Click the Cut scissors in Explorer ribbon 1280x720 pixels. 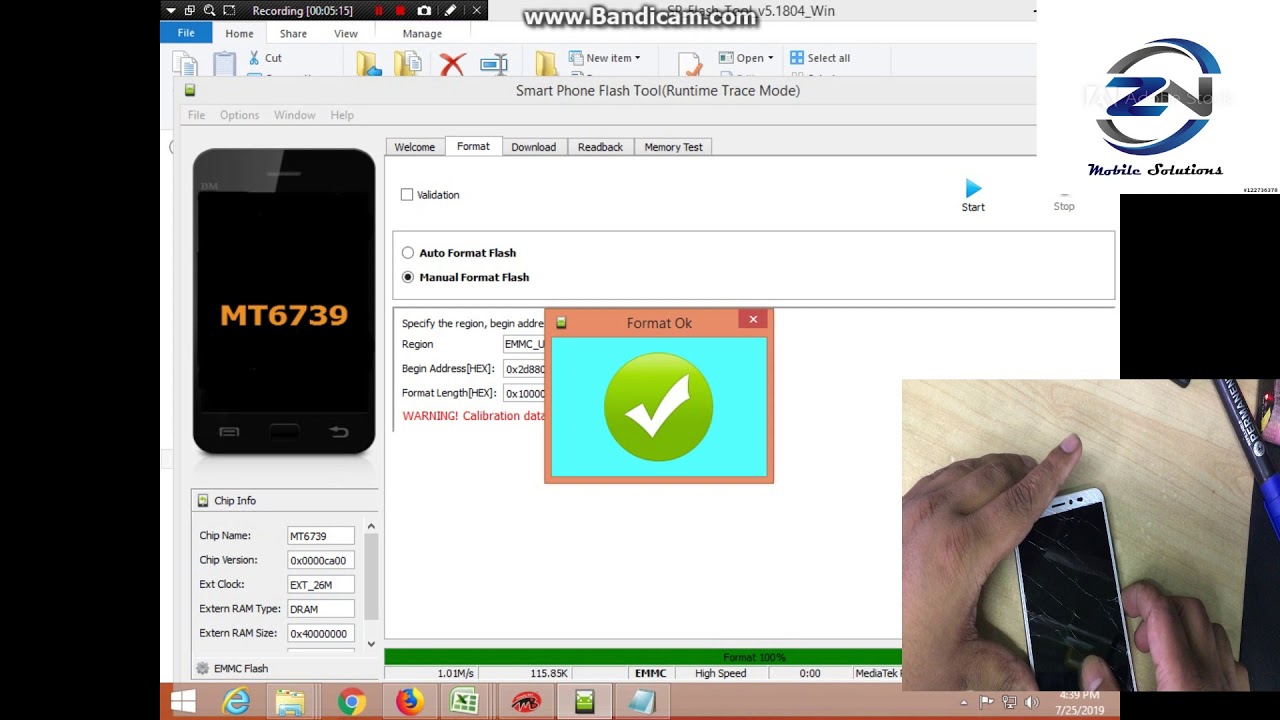(254, 58)
